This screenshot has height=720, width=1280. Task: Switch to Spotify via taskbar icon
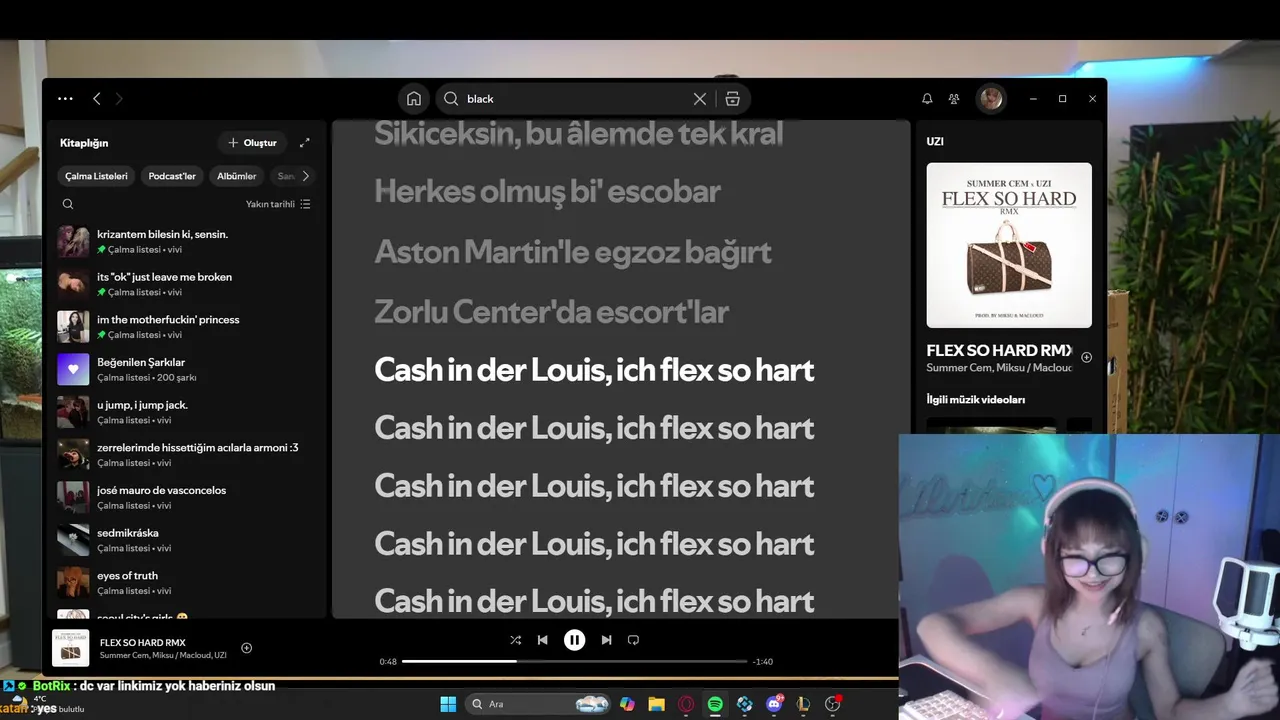coord(715,704)
